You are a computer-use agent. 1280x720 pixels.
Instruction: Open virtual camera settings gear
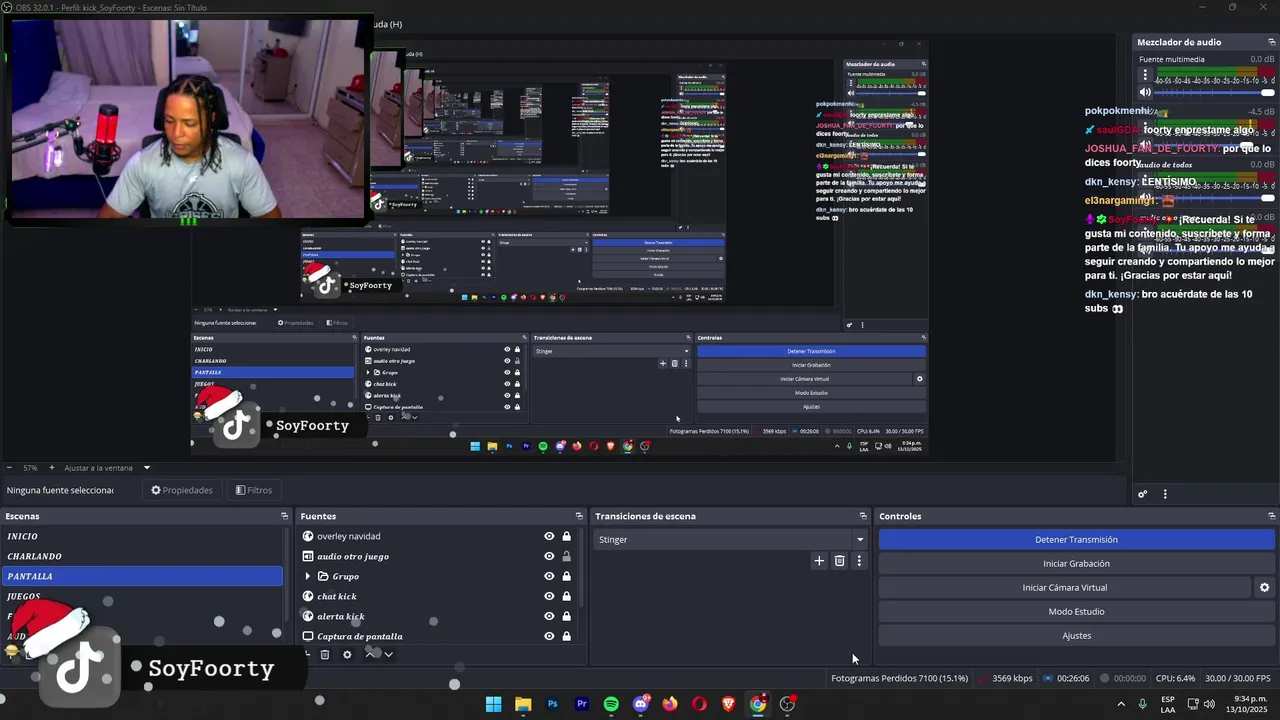[x=1264, y=587]
